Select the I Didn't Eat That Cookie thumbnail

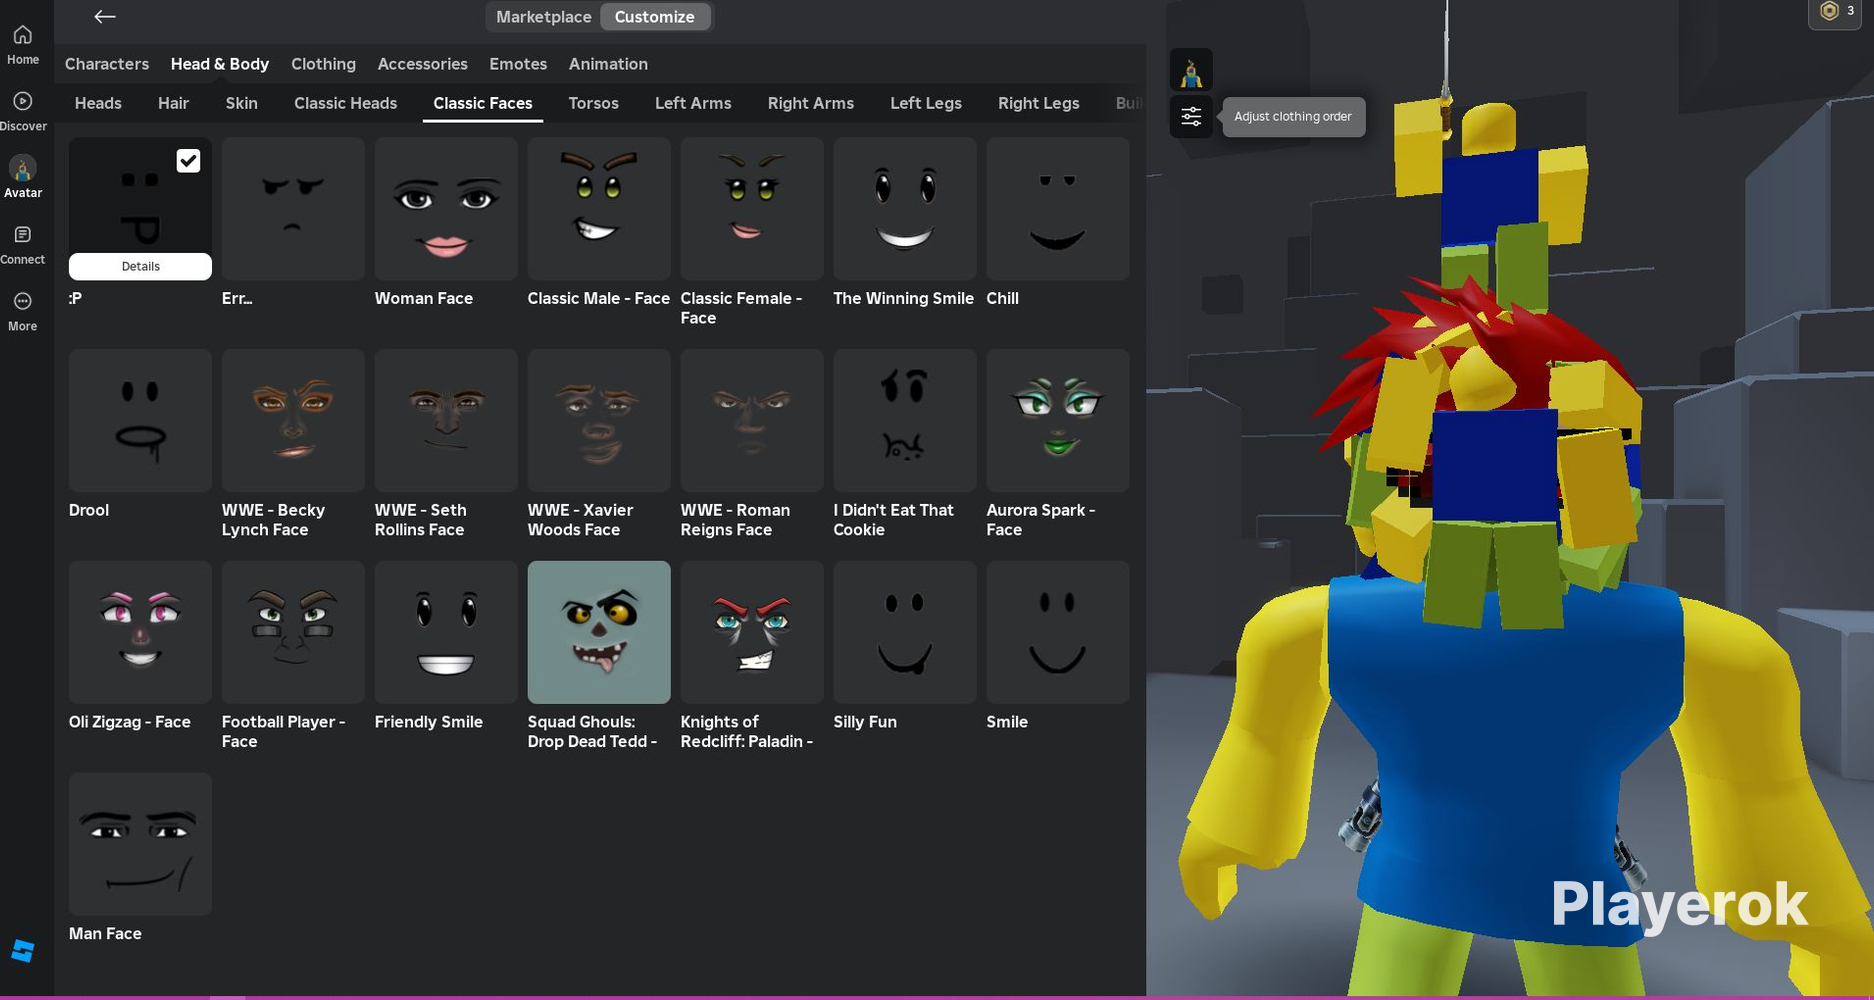[905, 421]
